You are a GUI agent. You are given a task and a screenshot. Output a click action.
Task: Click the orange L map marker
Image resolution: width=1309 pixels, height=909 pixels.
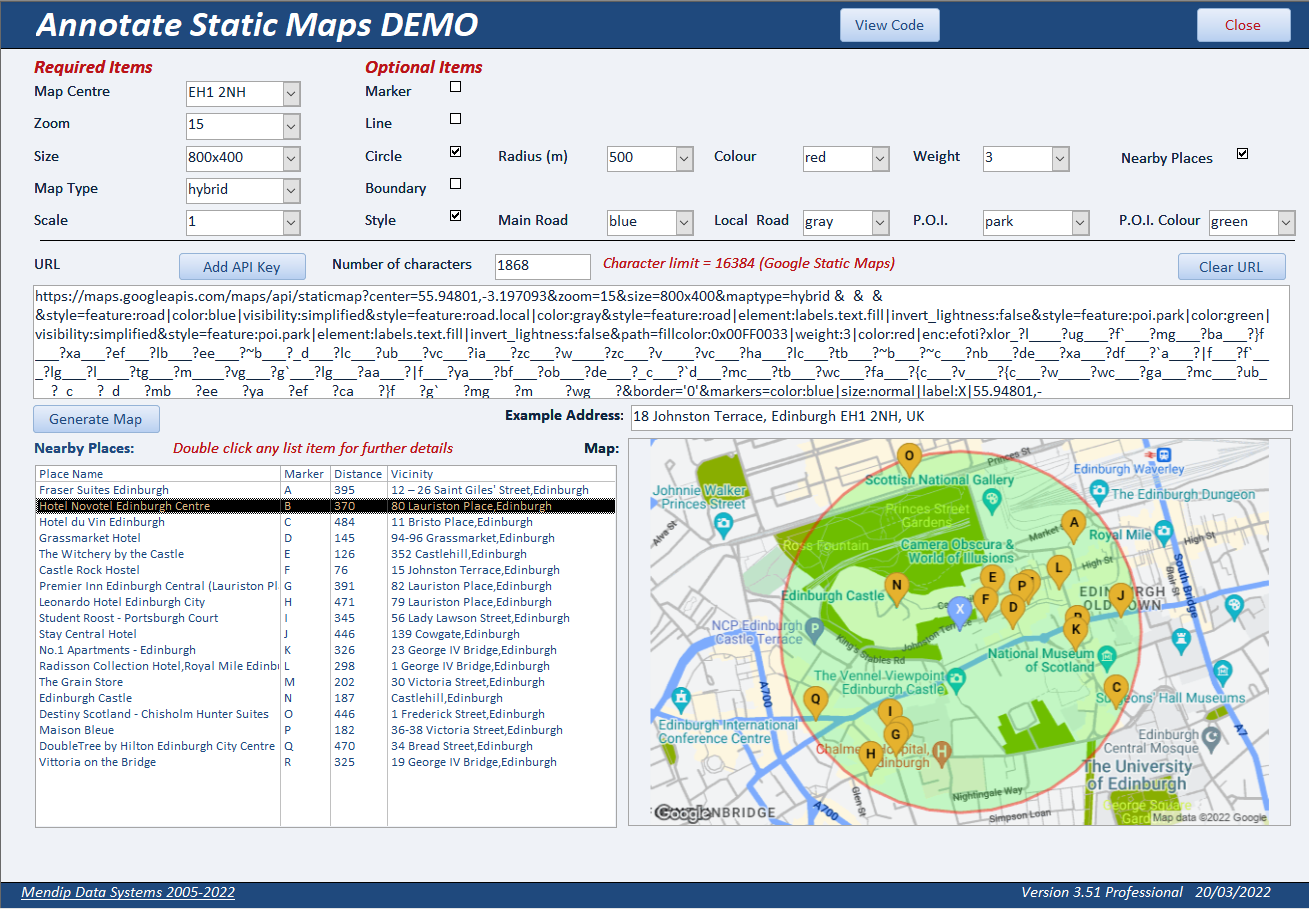(1058, 571)
